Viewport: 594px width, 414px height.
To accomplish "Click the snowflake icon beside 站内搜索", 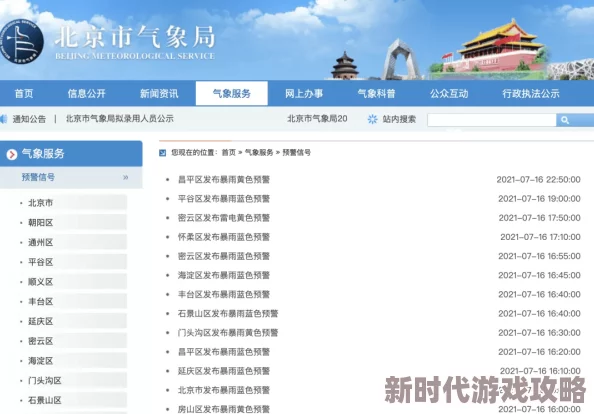I will click(372, 119).
